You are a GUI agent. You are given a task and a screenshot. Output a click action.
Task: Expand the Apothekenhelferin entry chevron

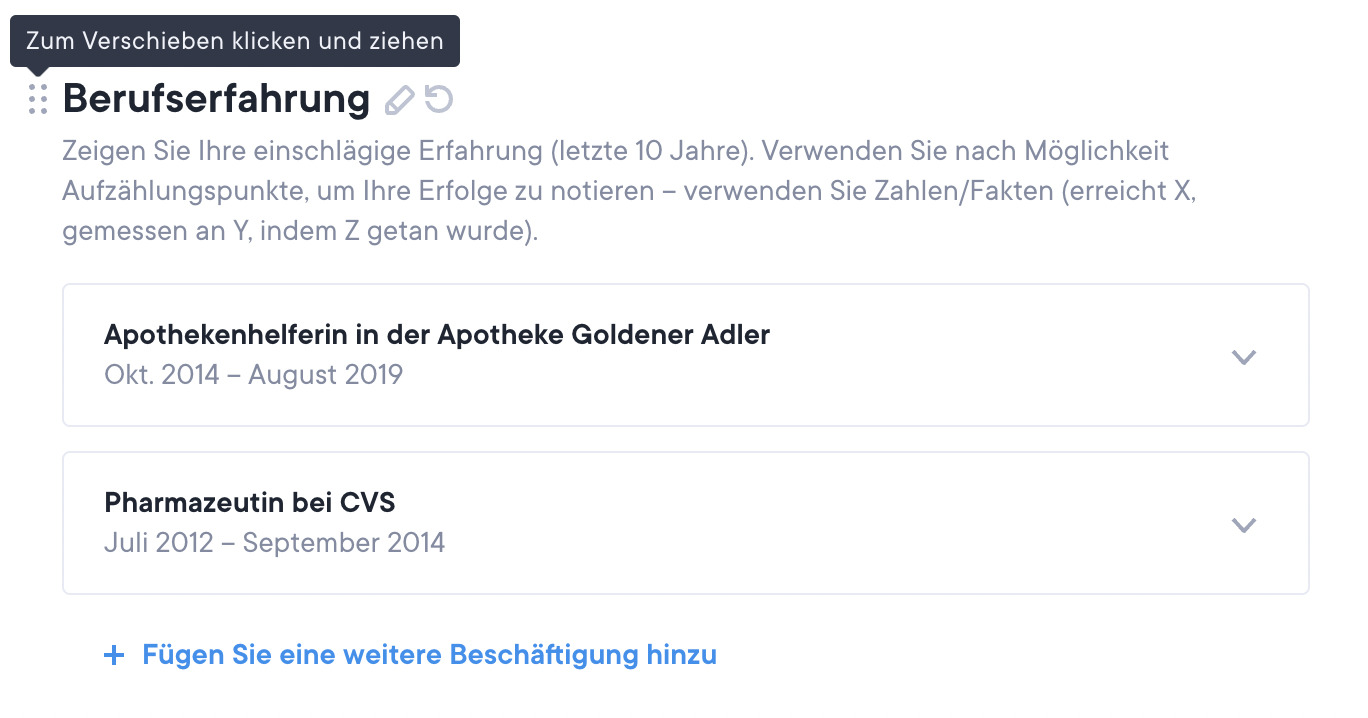[1243, 357]
